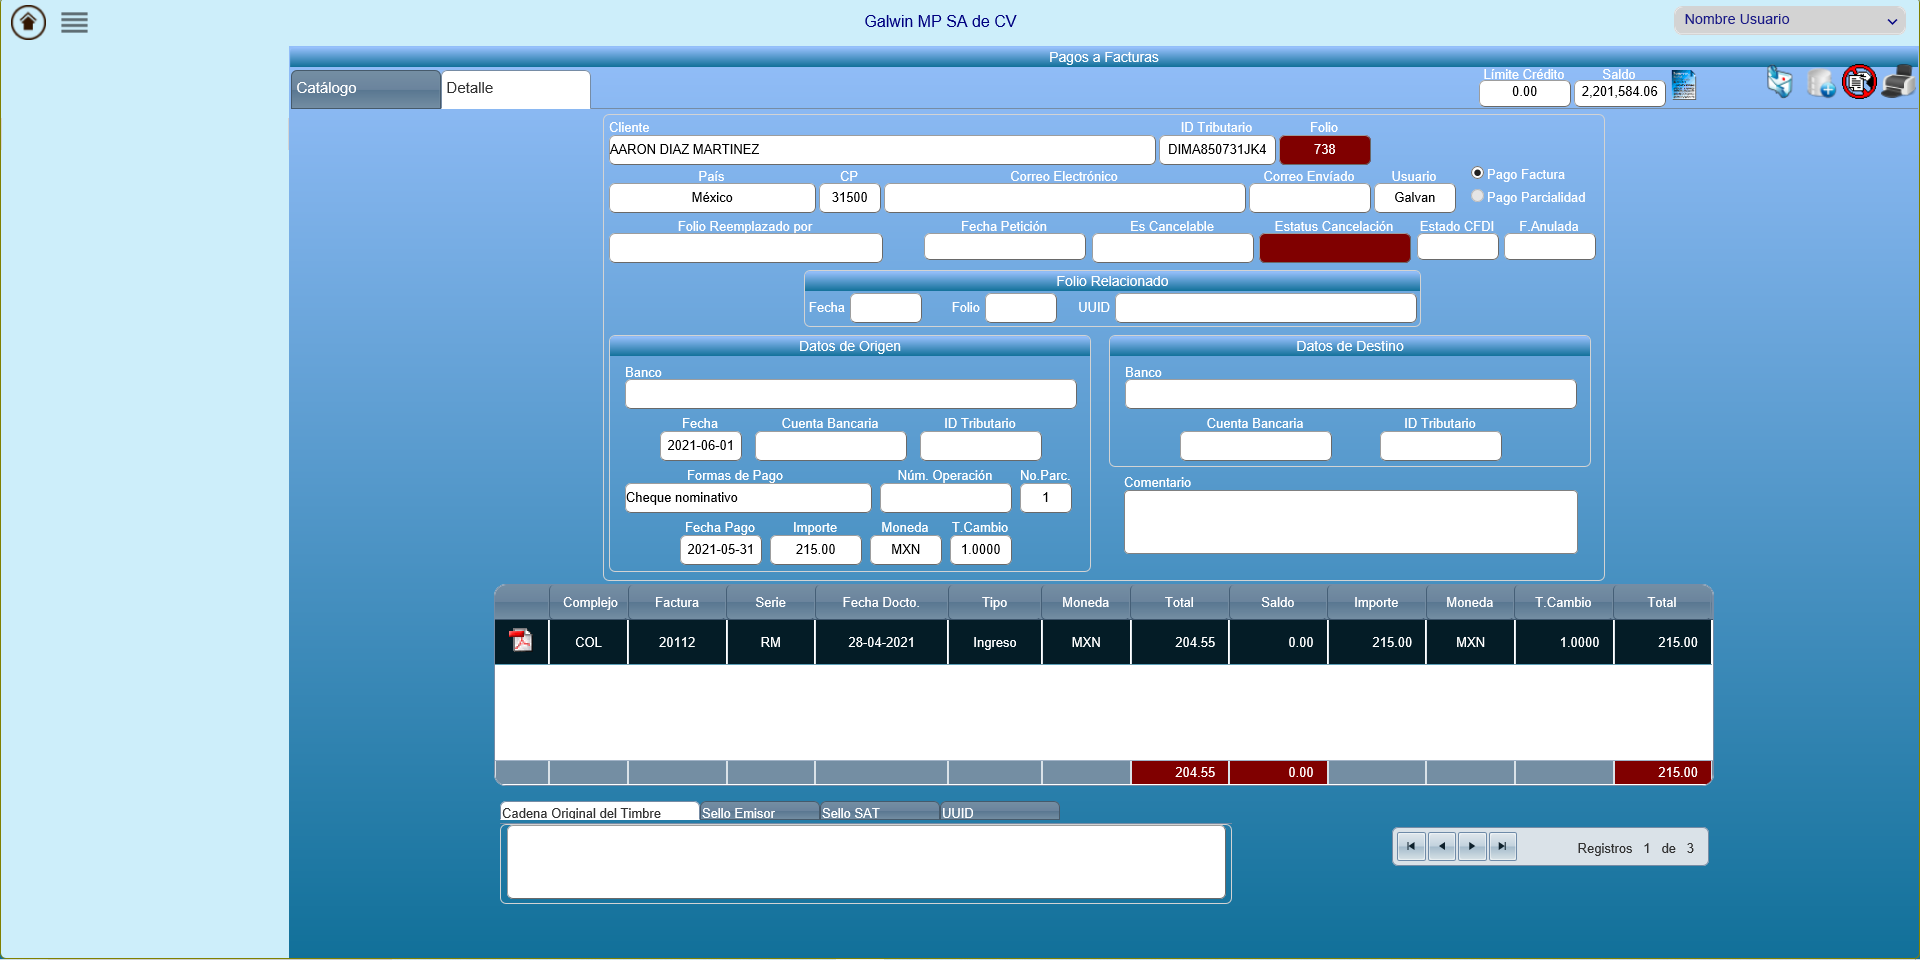Click red Estatus Cancelación field
This screenshot has height=960, width=1920.
[1335, 248]
